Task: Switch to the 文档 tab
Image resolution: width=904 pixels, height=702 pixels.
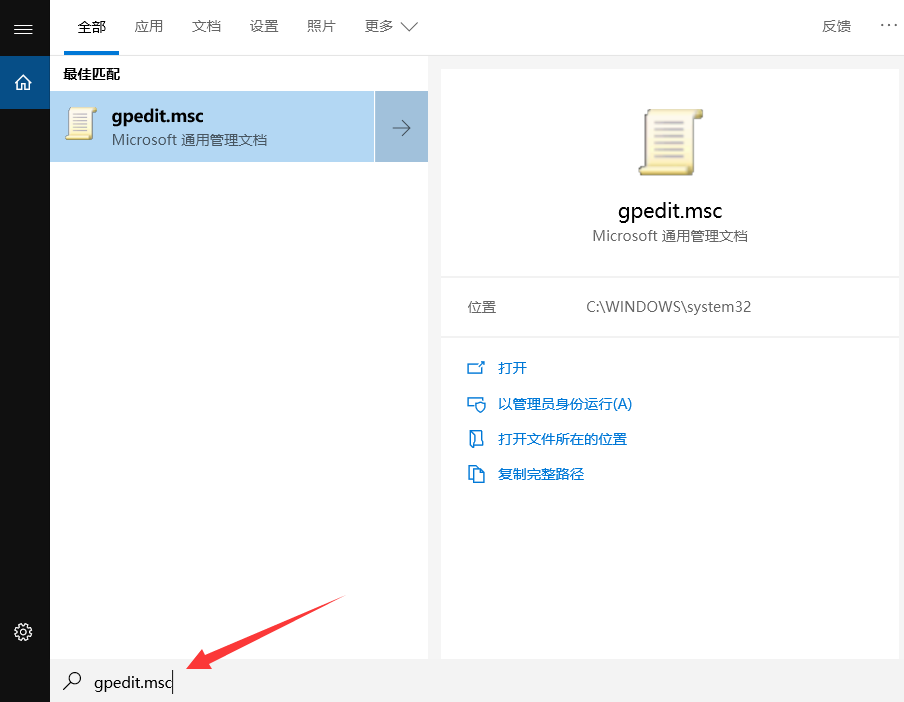Action: [206, 27]
